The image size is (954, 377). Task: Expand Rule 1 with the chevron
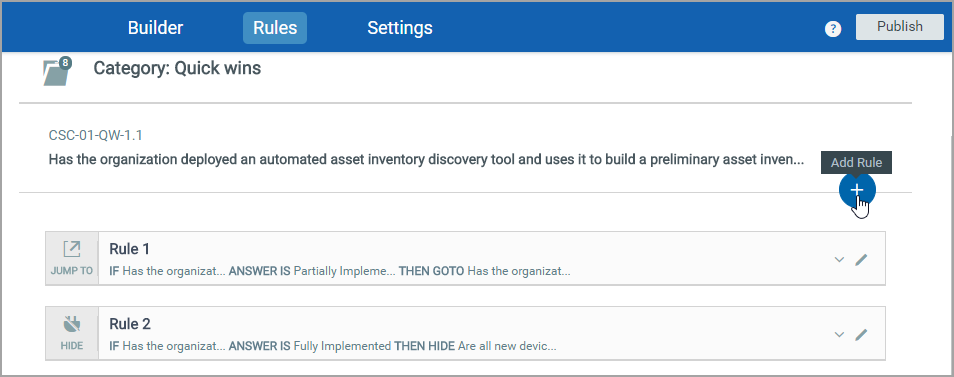point(839,260)
